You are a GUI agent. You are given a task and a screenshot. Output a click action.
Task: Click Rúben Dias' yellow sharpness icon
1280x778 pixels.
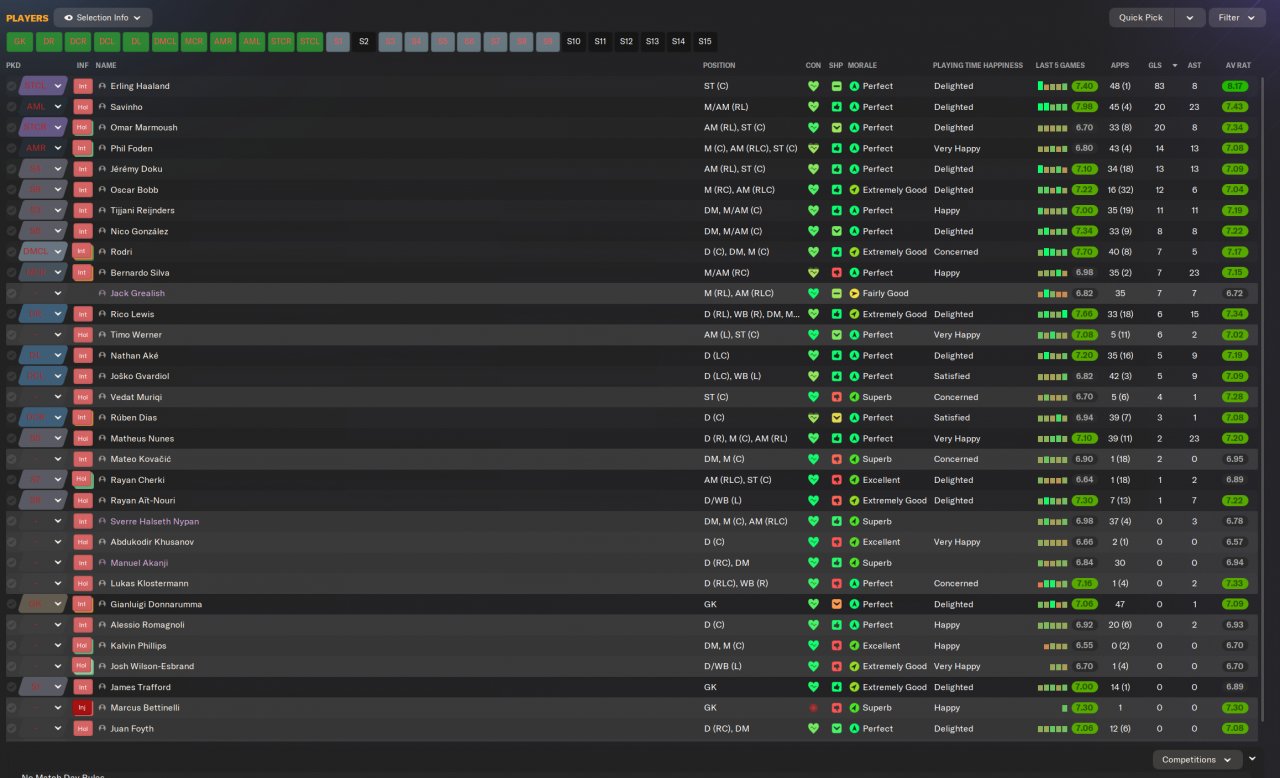tap(837, 418)
